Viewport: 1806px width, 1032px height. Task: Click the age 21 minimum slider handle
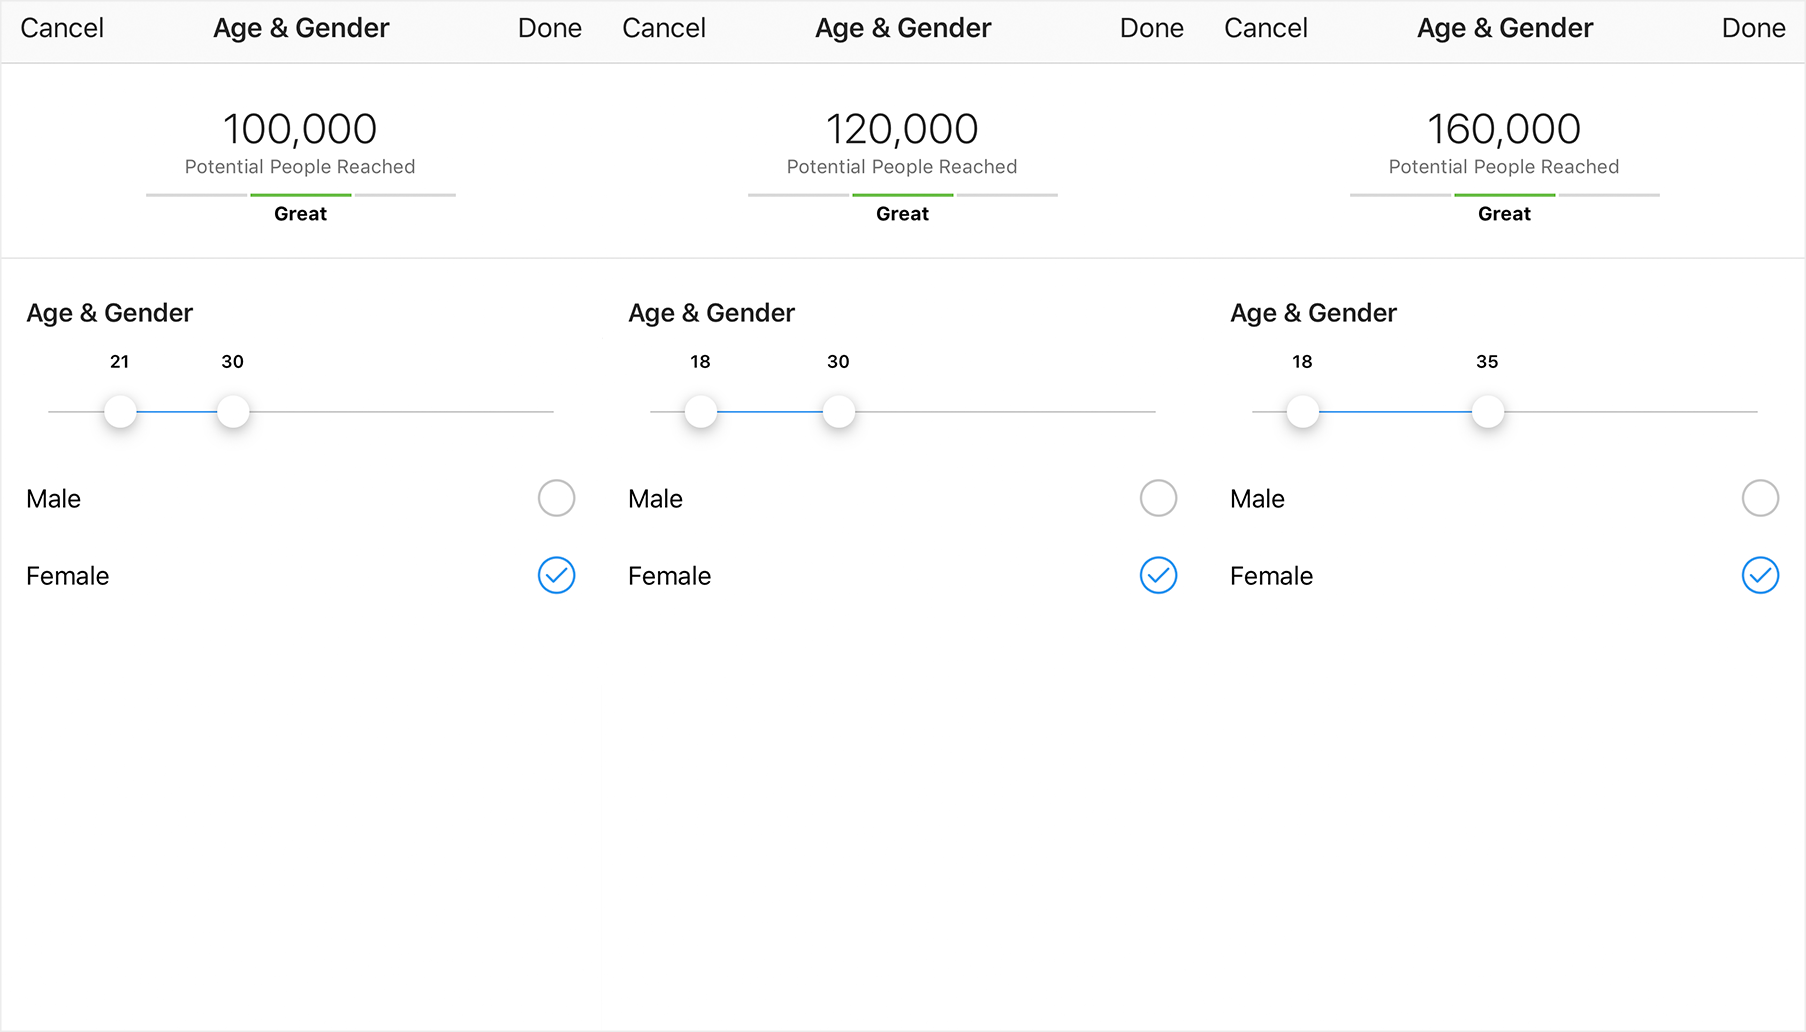[120, 411]
